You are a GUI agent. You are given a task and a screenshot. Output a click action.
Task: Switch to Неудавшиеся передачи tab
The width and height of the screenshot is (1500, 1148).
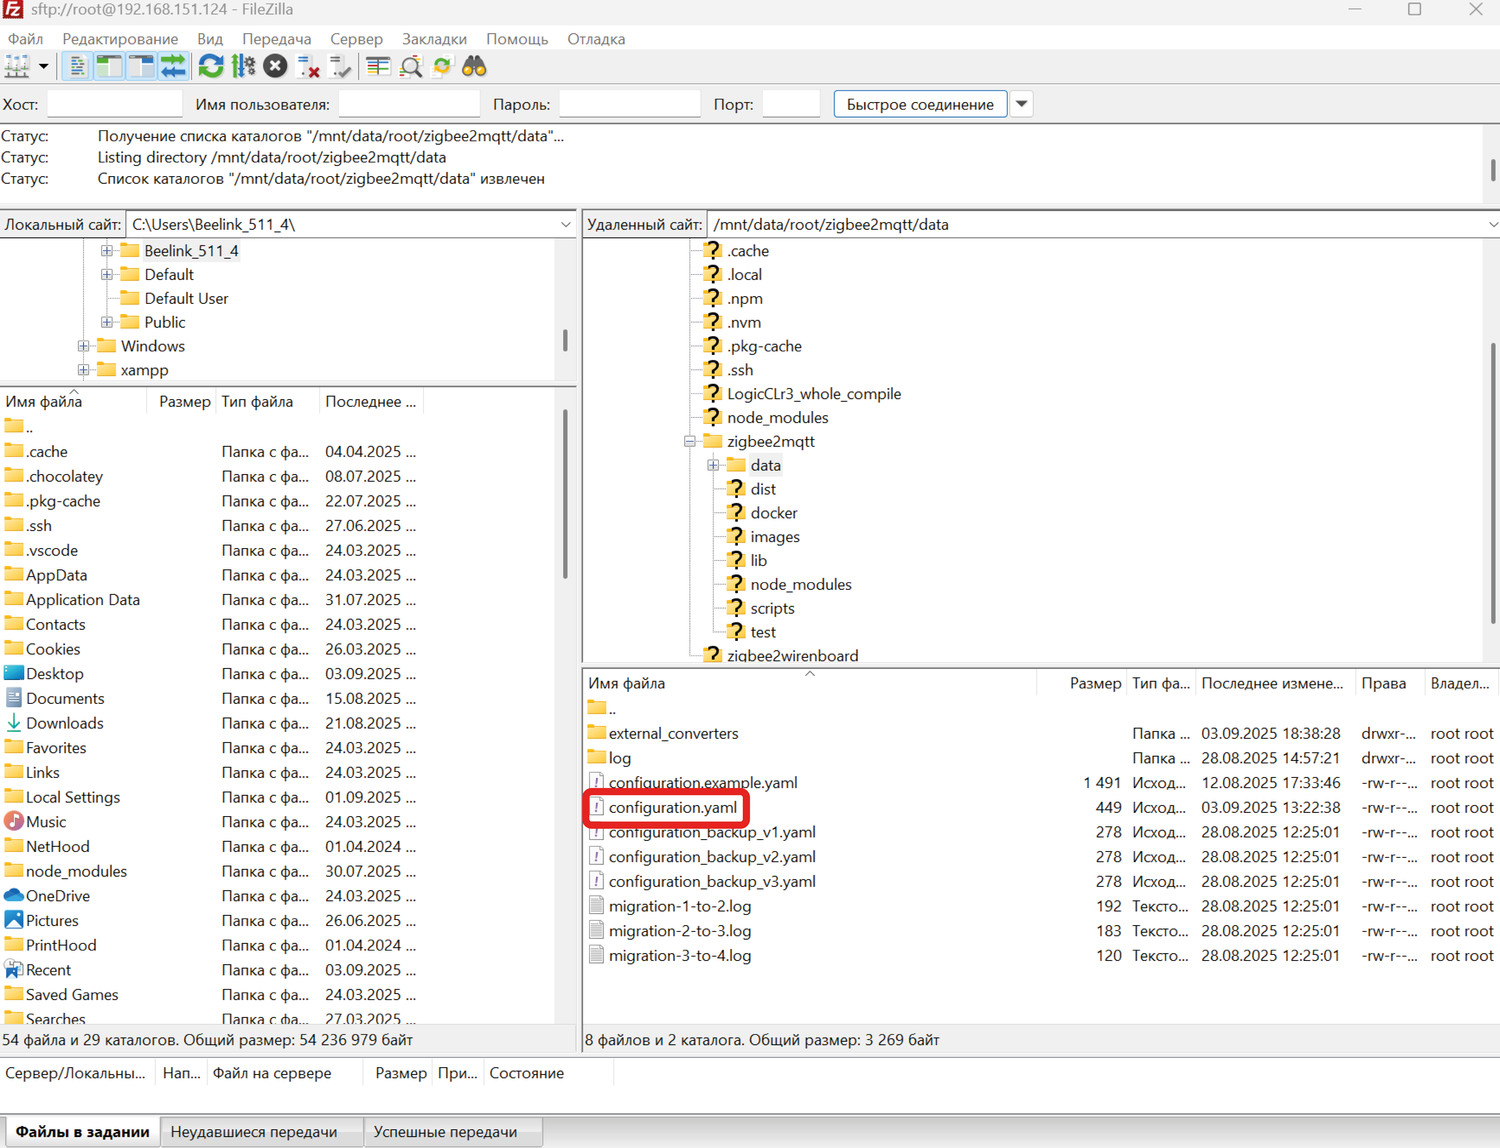point(253,1132)
